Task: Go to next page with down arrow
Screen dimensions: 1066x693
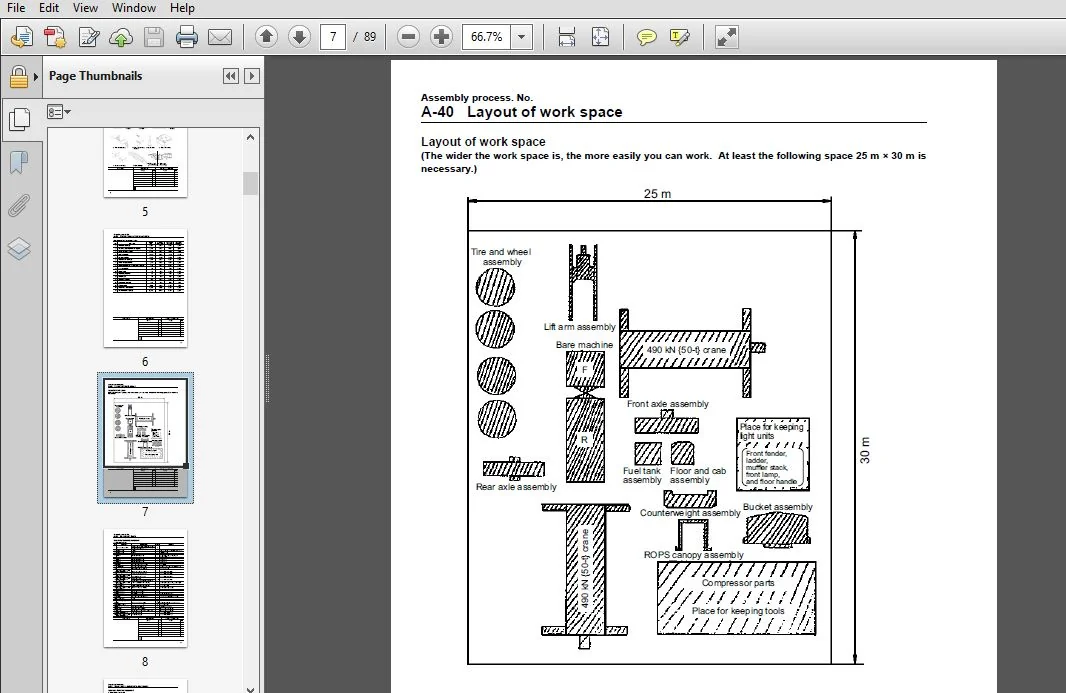Action: (299, 36)
